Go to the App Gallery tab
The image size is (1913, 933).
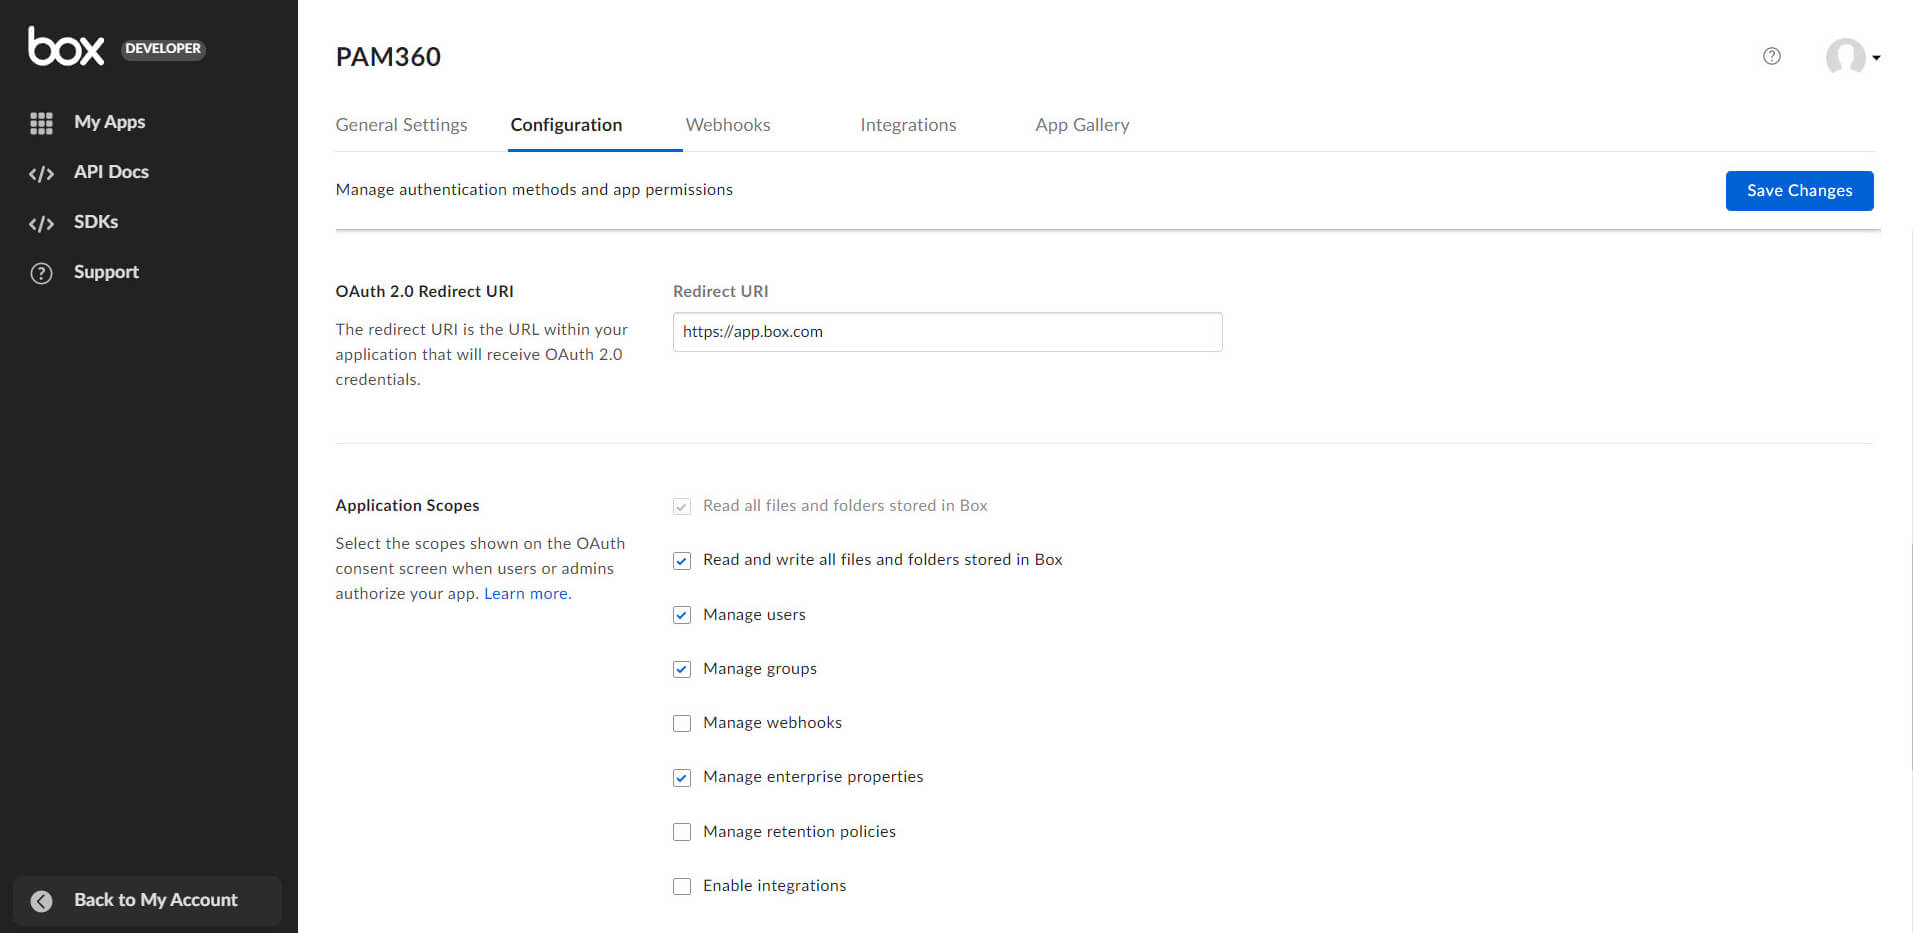[x=1082, y=125]
